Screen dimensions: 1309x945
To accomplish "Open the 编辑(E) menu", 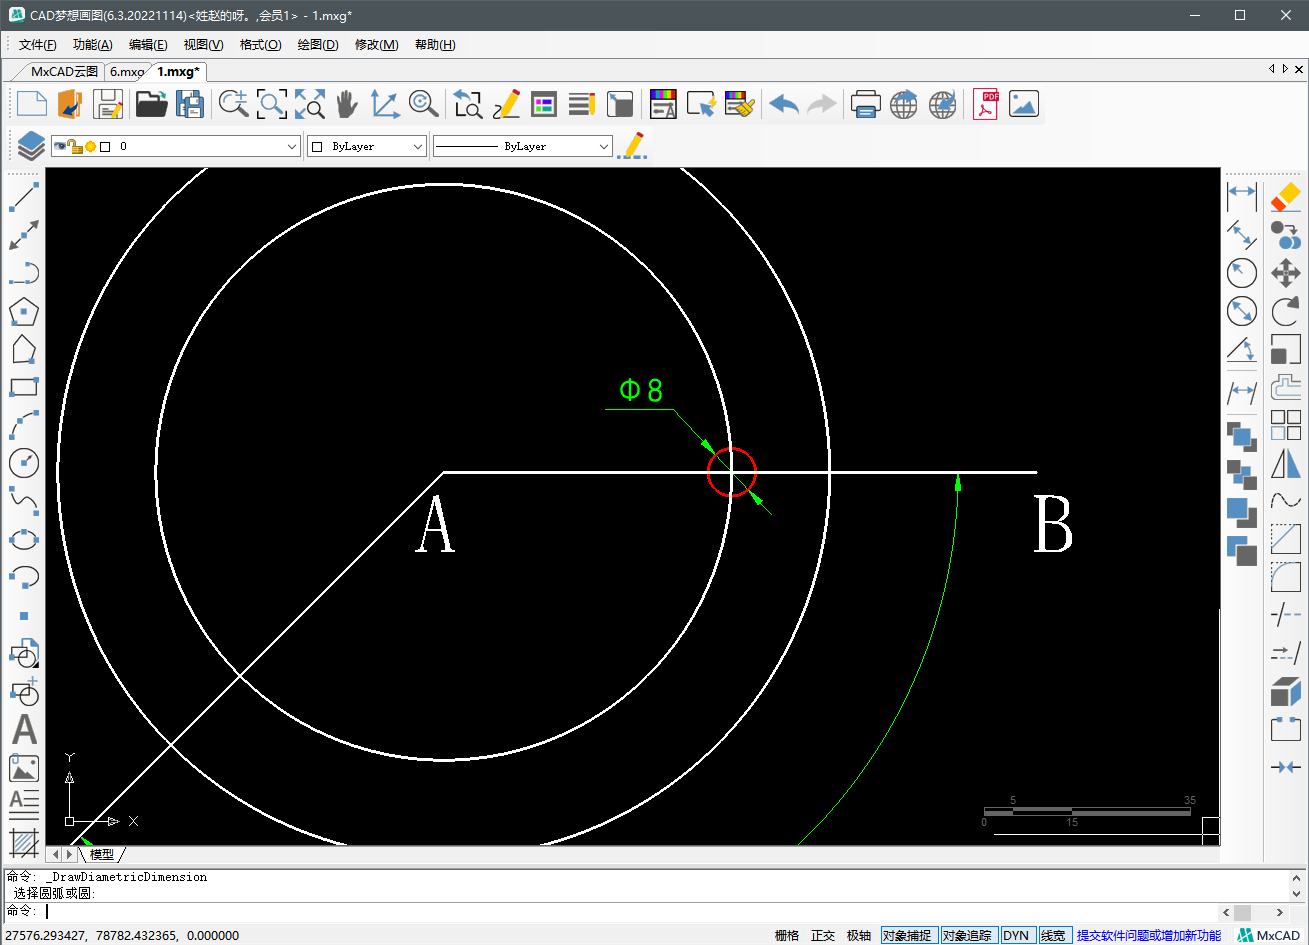I will point(148,45).
